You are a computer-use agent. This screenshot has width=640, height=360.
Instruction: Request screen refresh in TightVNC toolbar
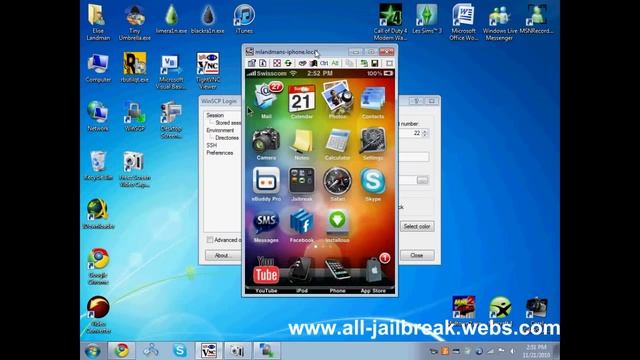(x=288, y=63)
